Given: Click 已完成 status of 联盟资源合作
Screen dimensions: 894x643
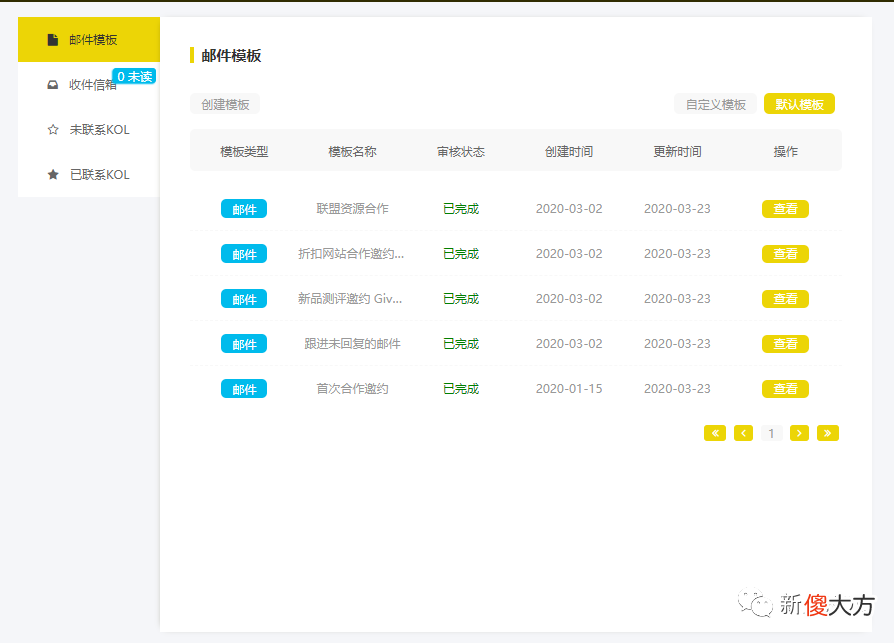Looking at the screenshot, I should 461,209.
